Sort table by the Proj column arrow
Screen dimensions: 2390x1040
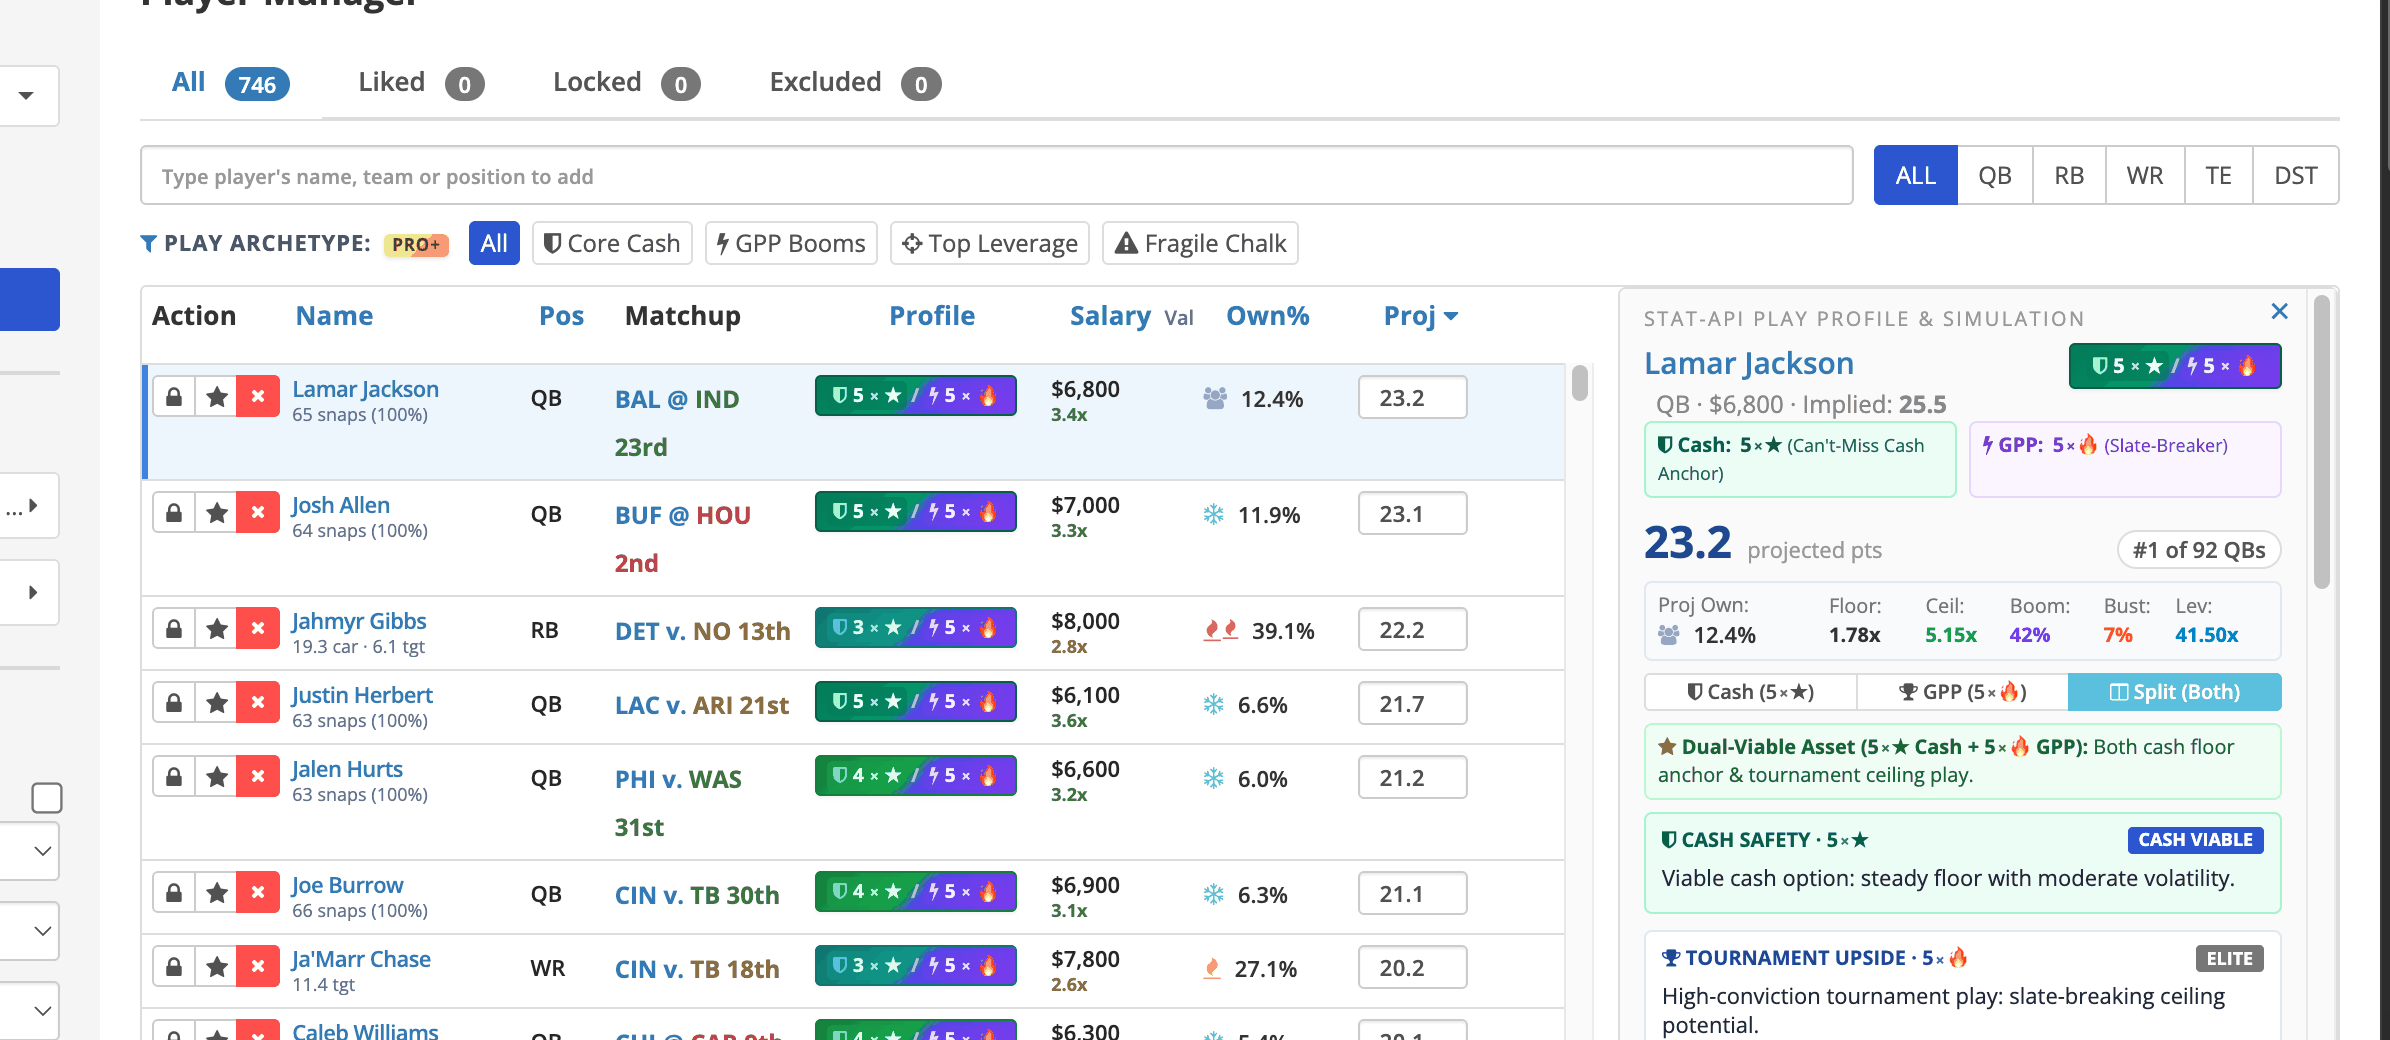click(1451, 316)
